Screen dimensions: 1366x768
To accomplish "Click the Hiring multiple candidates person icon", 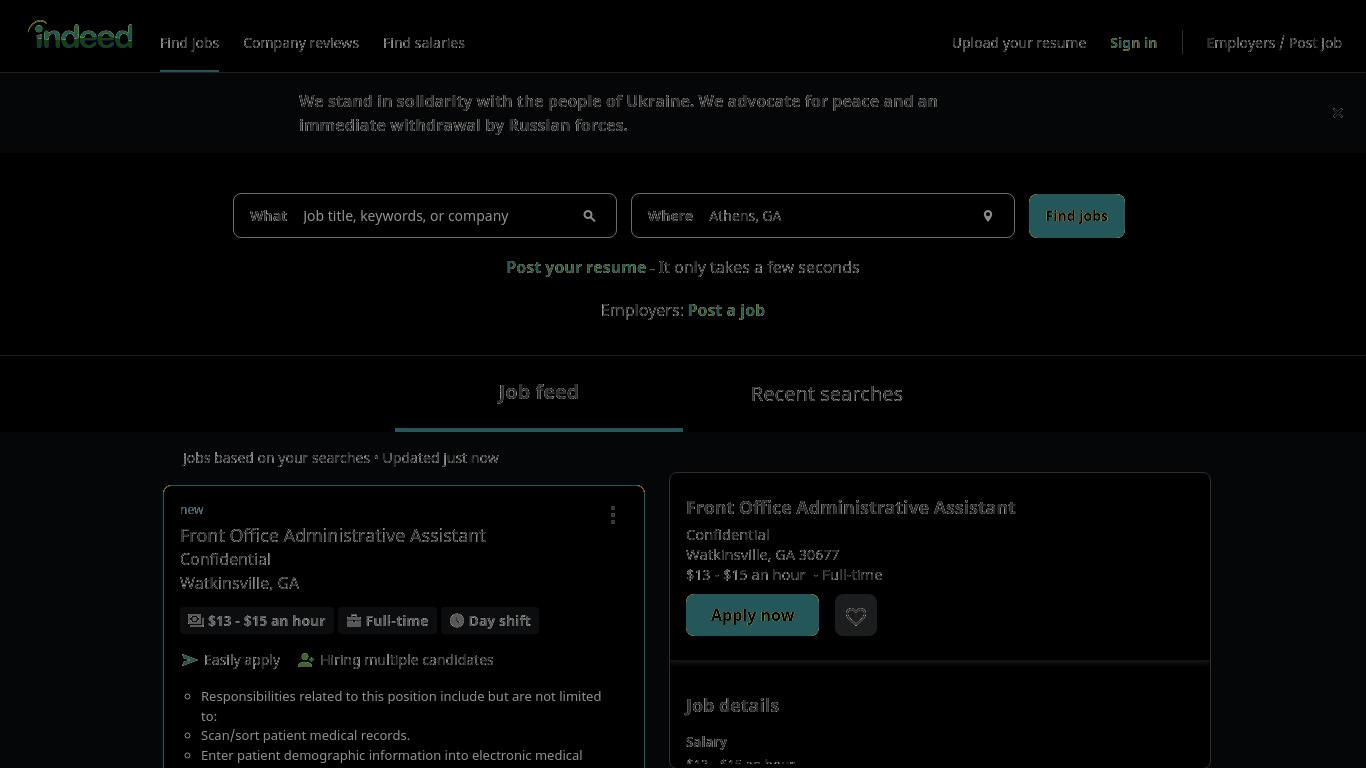I will pyautogui.click(x=305, y=660).
